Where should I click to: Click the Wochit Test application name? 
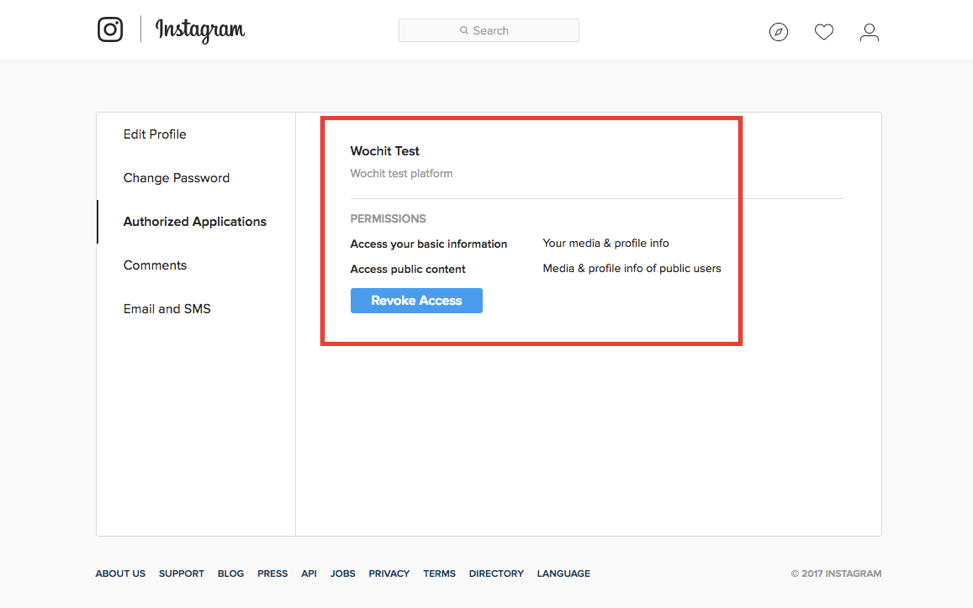coord(385,151)
